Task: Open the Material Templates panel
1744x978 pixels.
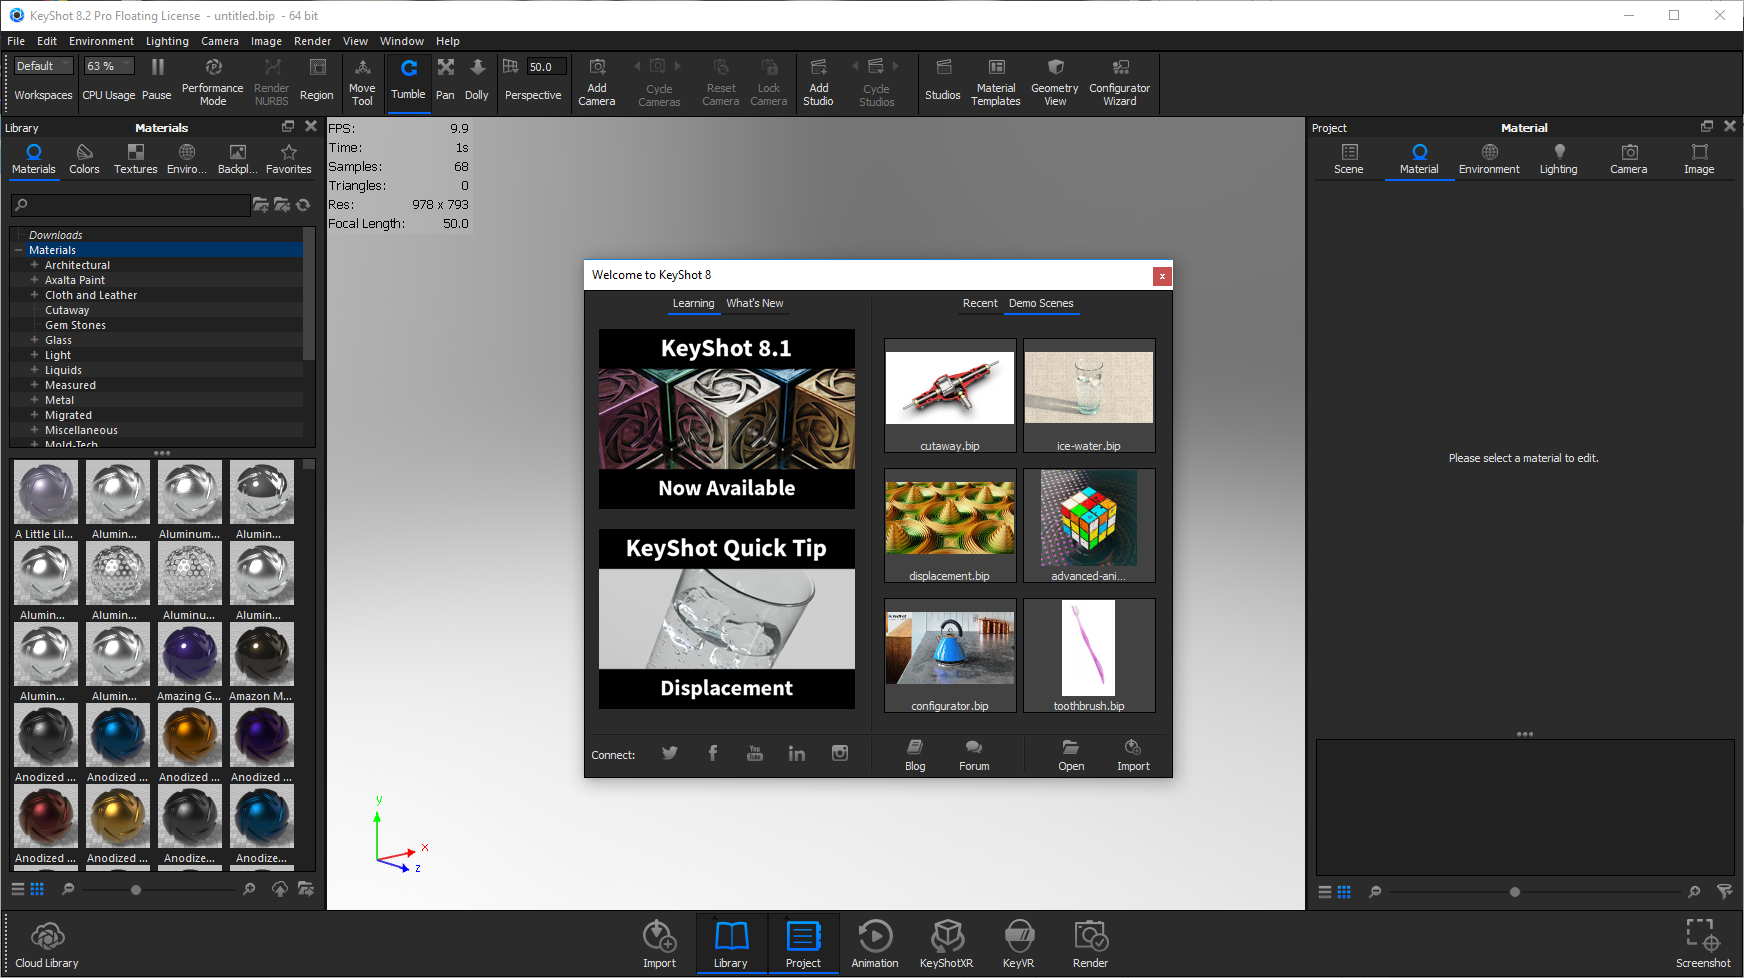Action: [996, 82]
